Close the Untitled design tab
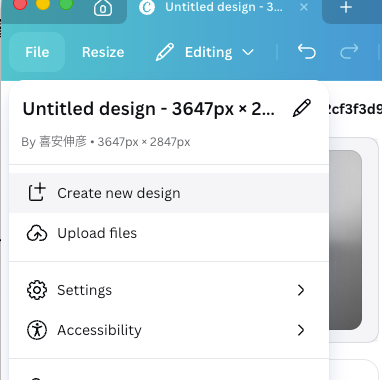 coord(304,7)
